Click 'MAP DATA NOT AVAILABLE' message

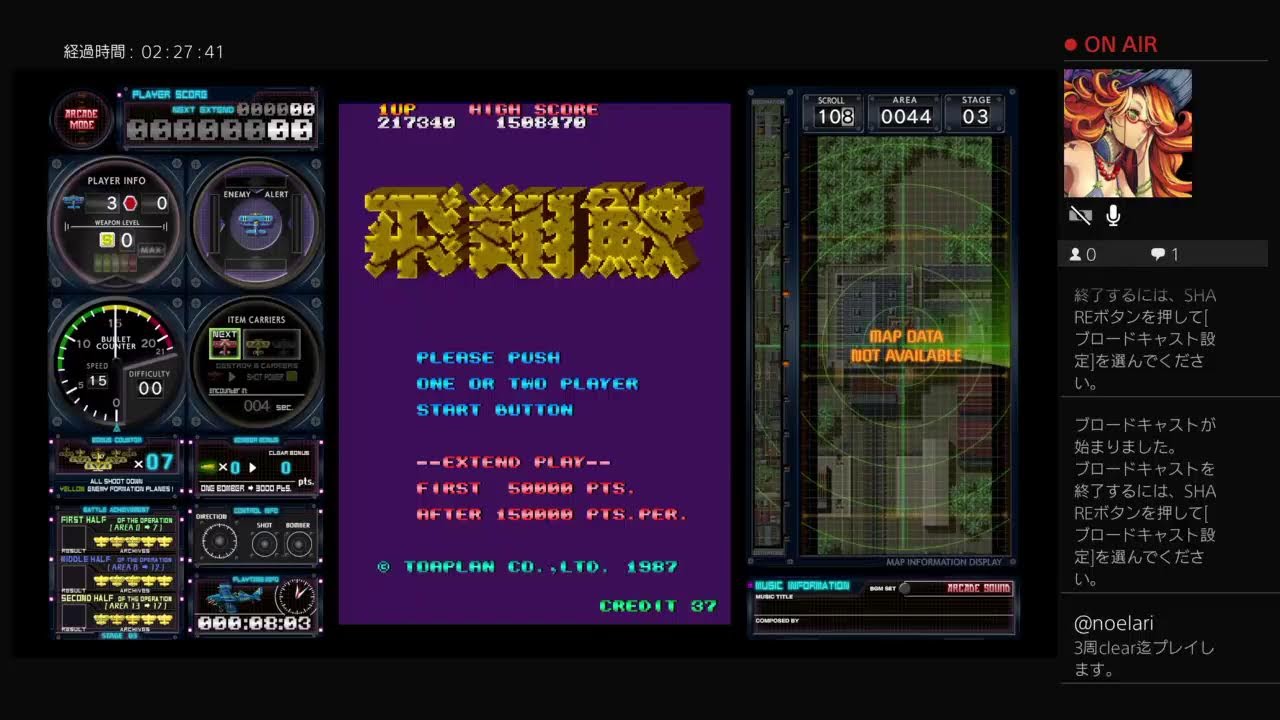tap(906, 346)
